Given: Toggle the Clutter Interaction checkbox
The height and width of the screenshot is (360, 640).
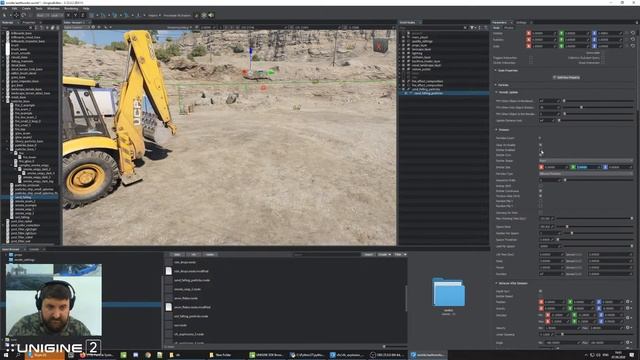Looking at the screenshot, I should click(x=531, y=63).
